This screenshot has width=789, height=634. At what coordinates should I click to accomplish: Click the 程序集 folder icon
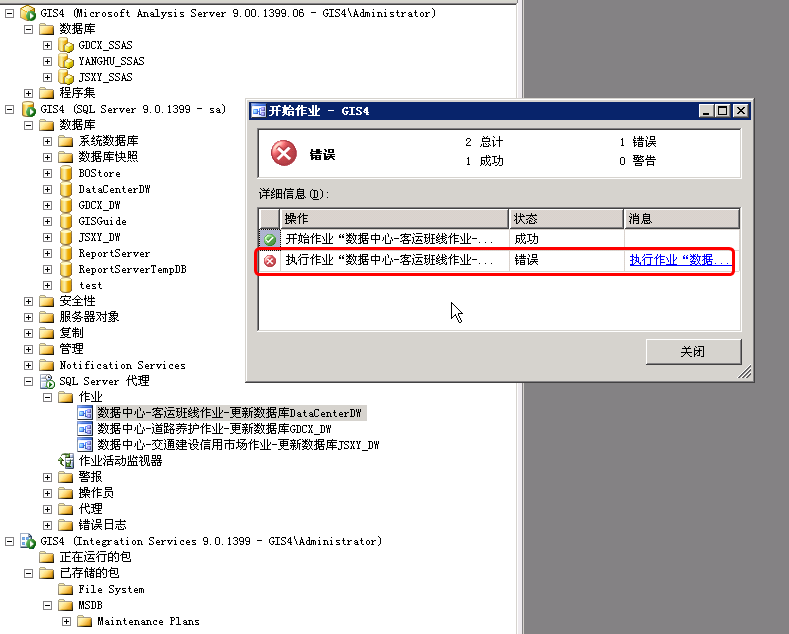coord(47,93)
